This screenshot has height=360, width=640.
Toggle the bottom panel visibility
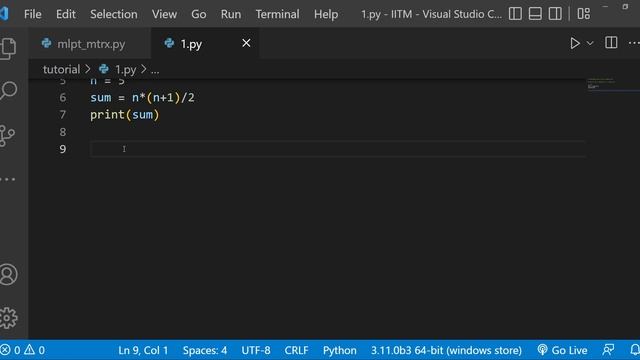coord(535,14)
